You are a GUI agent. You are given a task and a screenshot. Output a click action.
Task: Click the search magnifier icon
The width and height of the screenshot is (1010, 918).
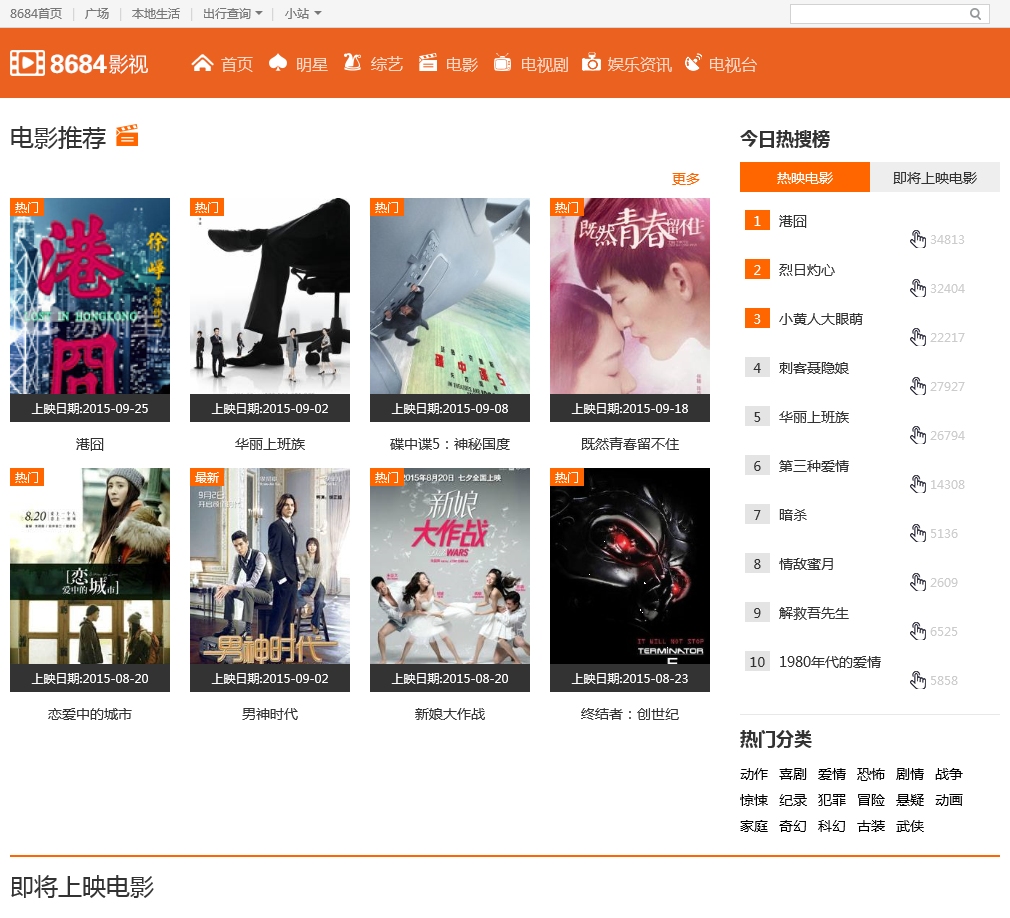975,14
